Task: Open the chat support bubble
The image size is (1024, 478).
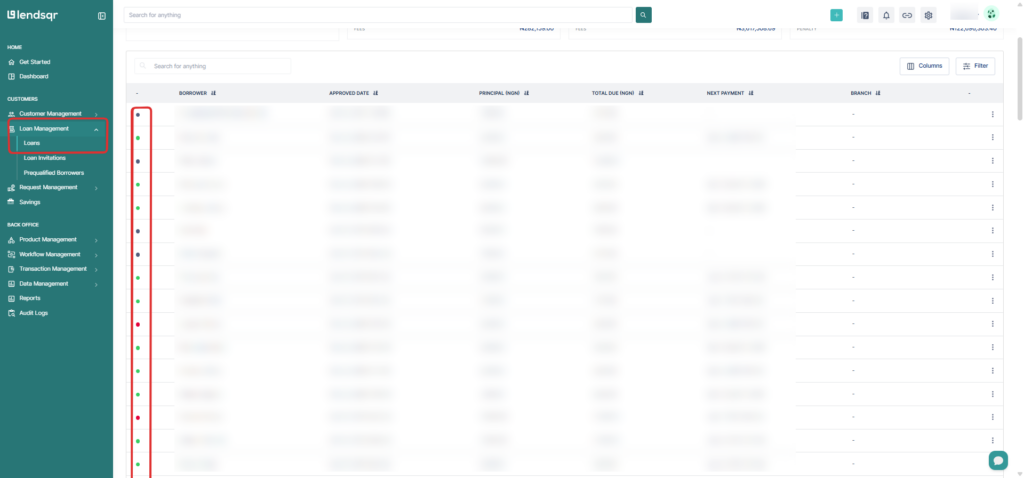Action: pos(997,460)
